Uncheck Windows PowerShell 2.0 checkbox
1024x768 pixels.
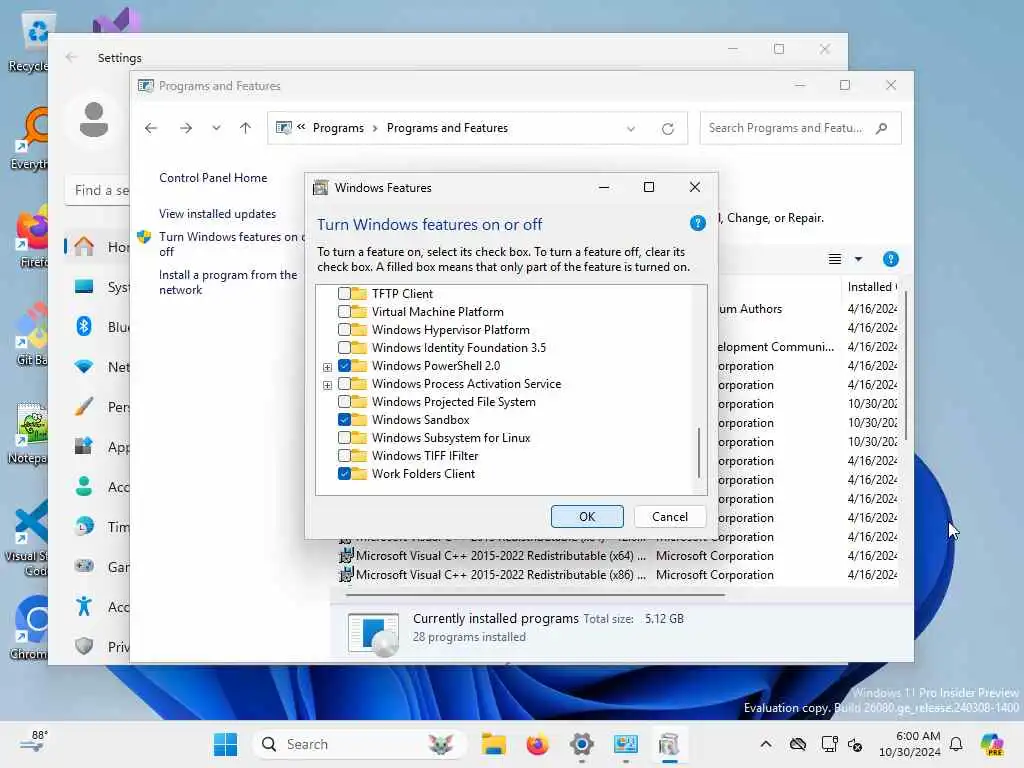(344, 366)
